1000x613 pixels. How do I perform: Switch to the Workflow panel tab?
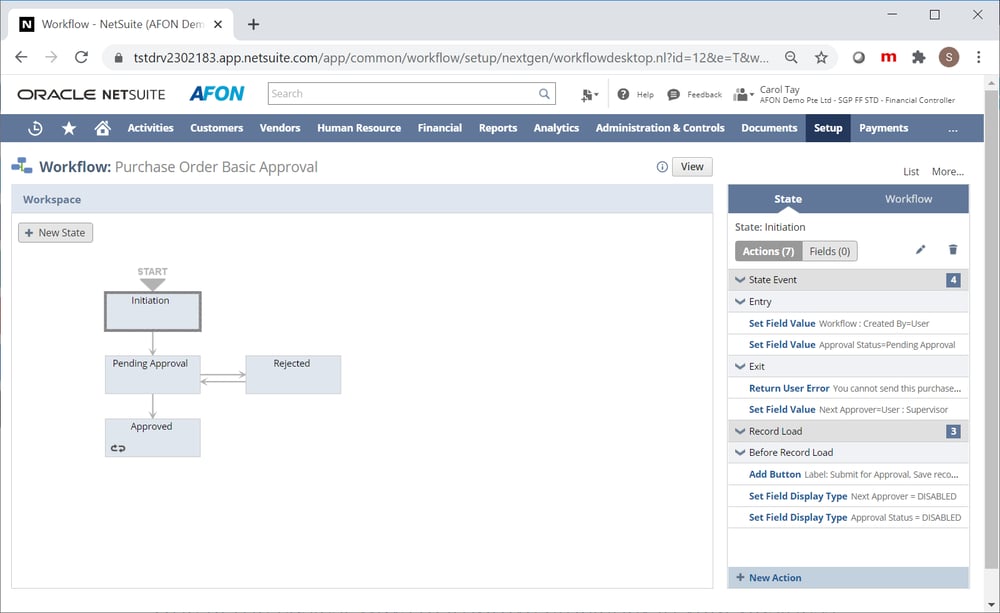(908, 199)
